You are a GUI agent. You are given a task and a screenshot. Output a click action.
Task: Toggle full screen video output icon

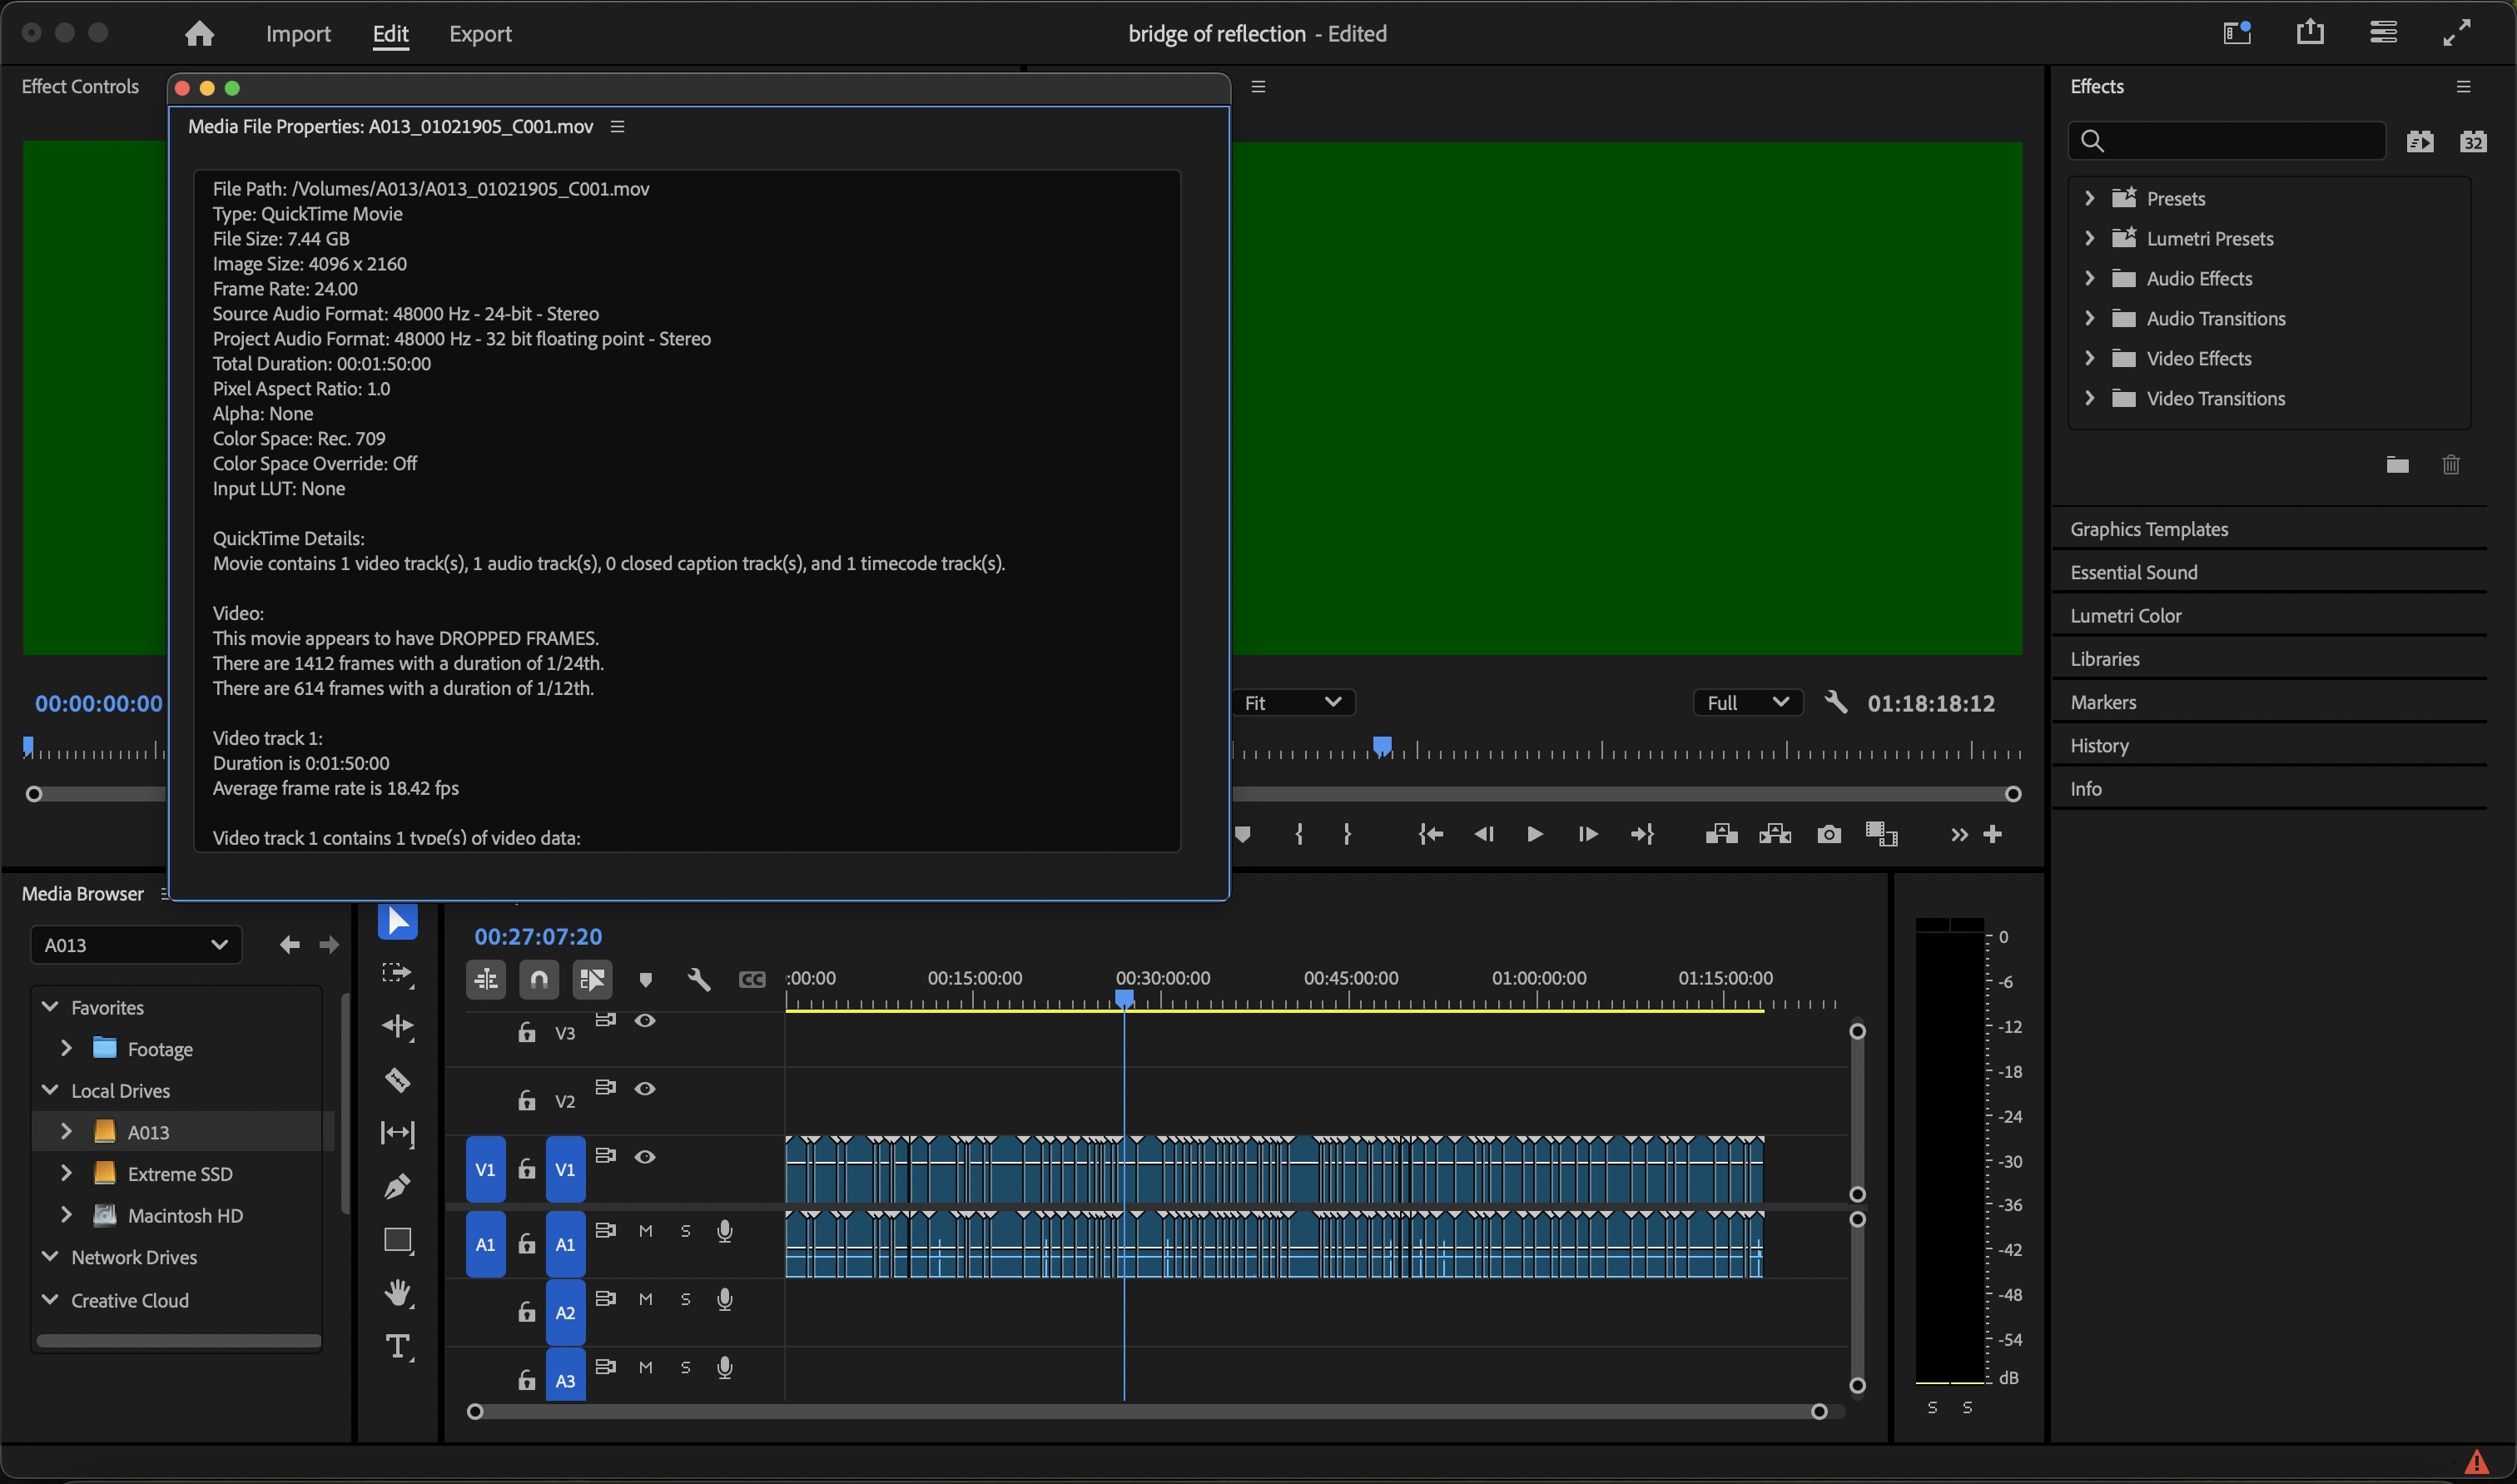2457,33
